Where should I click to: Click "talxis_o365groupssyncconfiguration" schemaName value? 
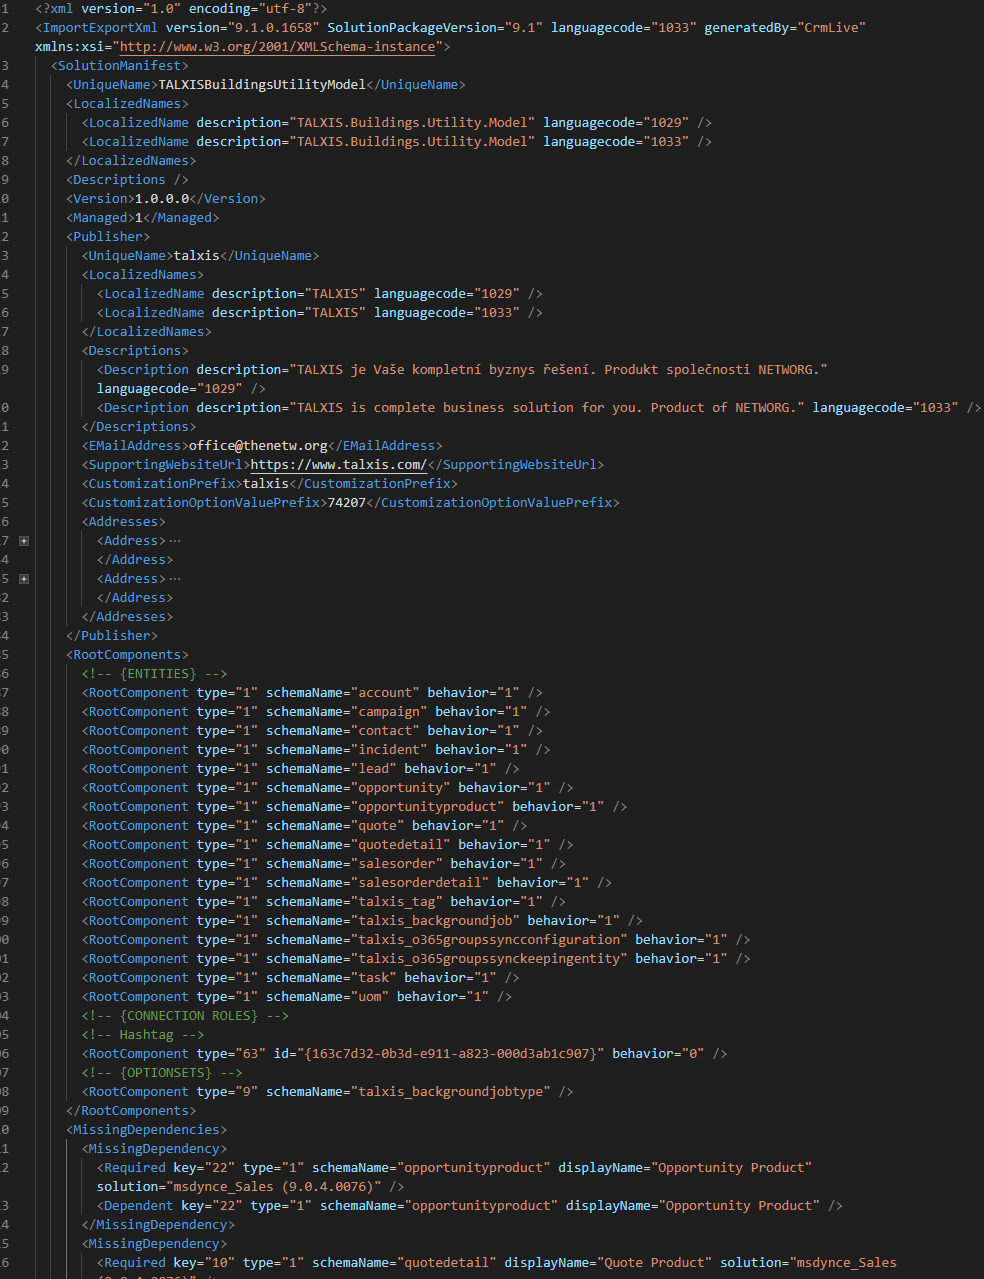pos(489,940)
